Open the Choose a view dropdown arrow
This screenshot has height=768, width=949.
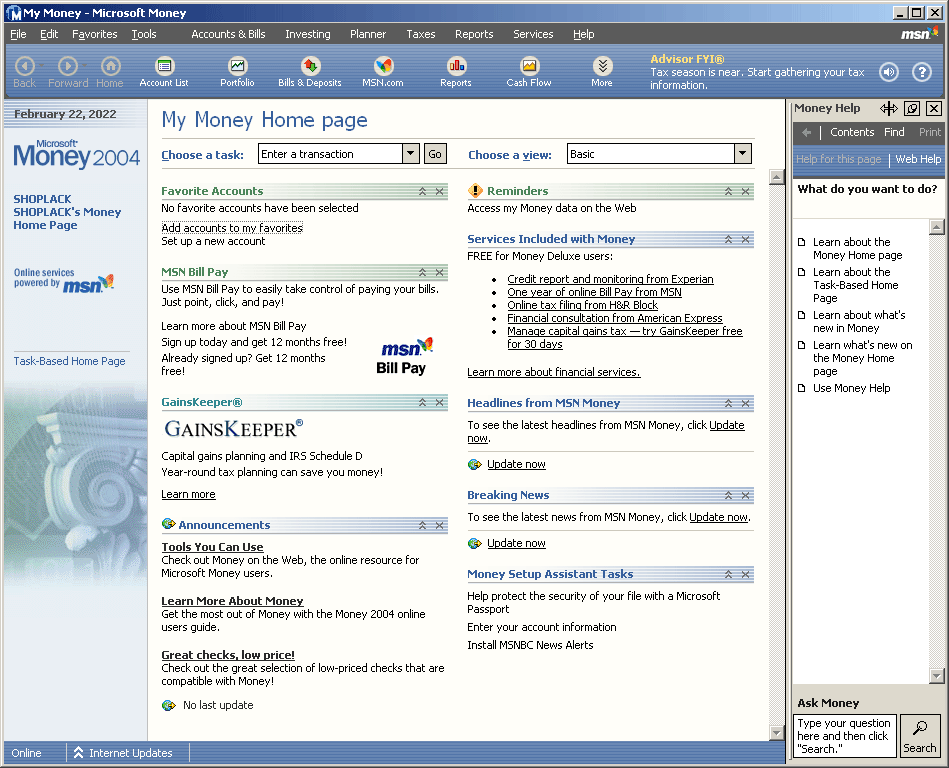pyautogui.click(x=743, y=154)
